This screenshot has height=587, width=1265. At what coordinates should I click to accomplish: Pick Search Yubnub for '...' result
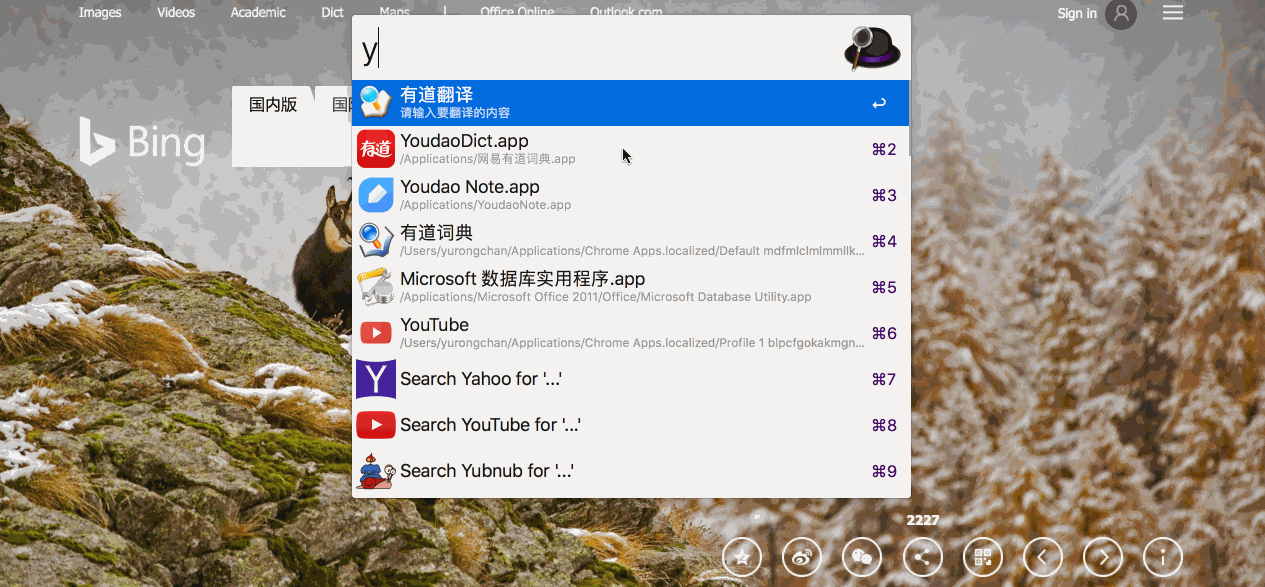point(631,471)
